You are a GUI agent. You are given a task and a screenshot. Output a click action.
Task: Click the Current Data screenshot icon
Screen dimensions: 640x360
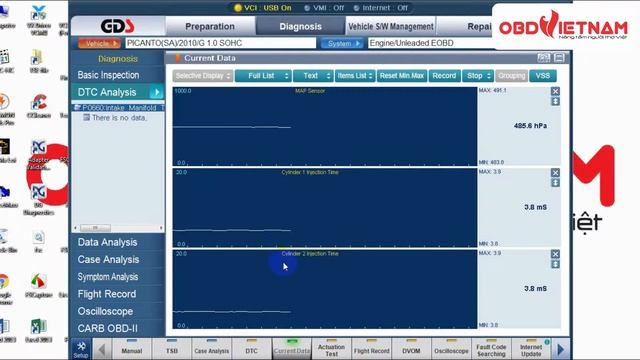pyautogui.click(x=544, y=58)
